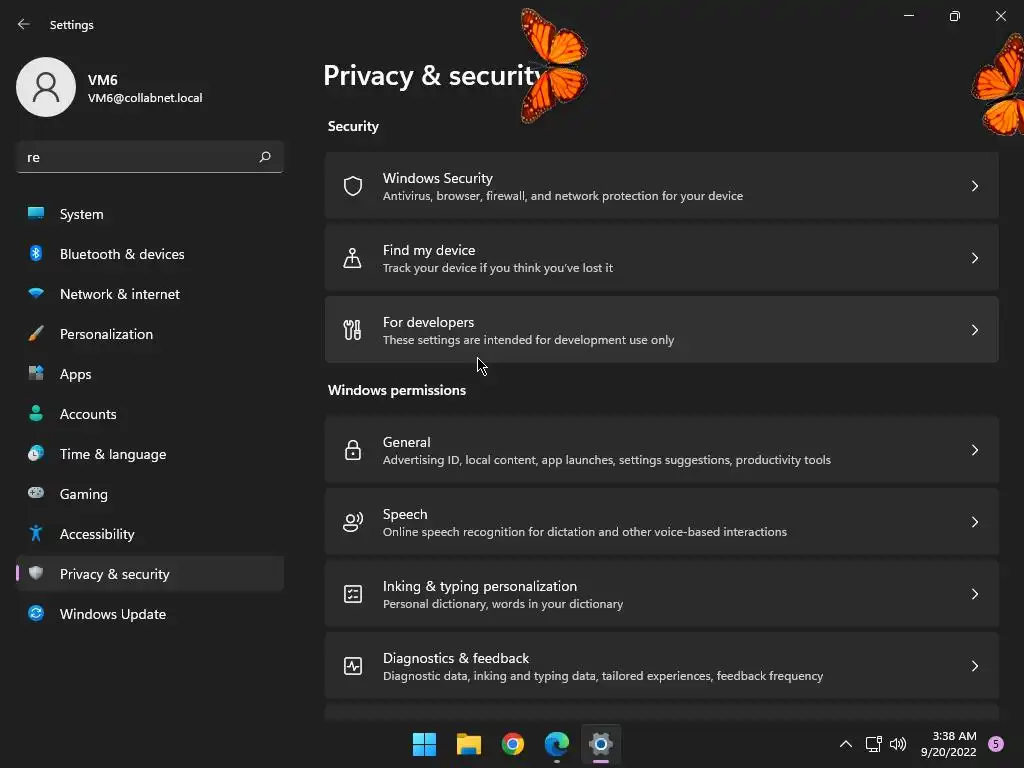Expand the Windows Security chevron
Screen dimensions: 1024x768
(975, 186)
